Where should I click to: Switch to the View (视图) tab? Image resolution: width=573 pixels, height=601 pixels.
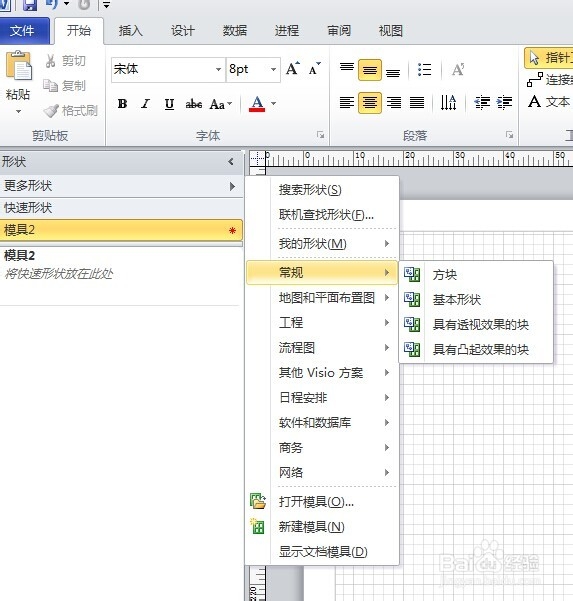(x=391, y=31)
